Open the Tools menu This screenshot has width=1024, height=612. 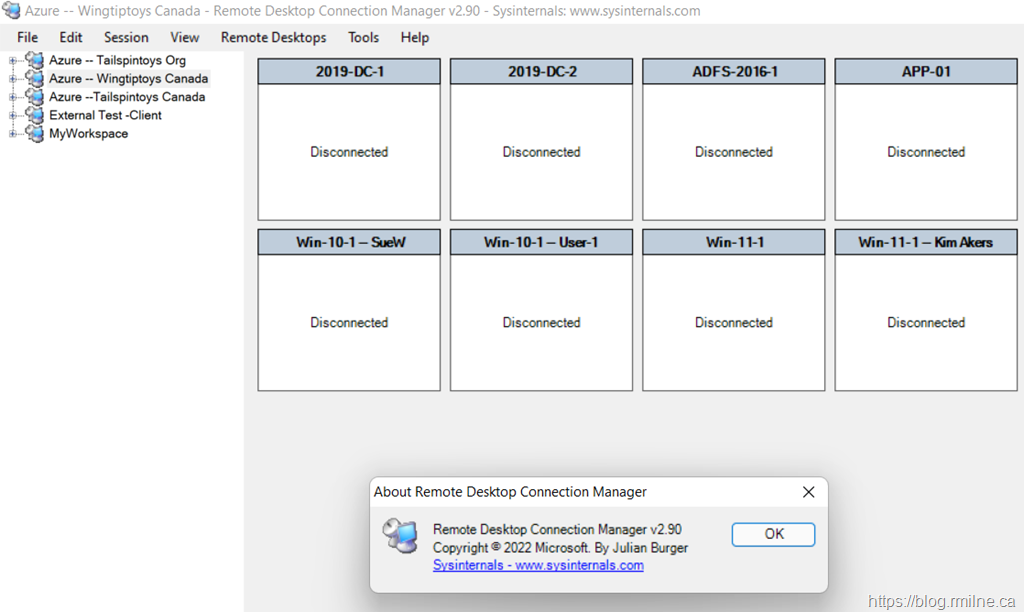point(363,37)
